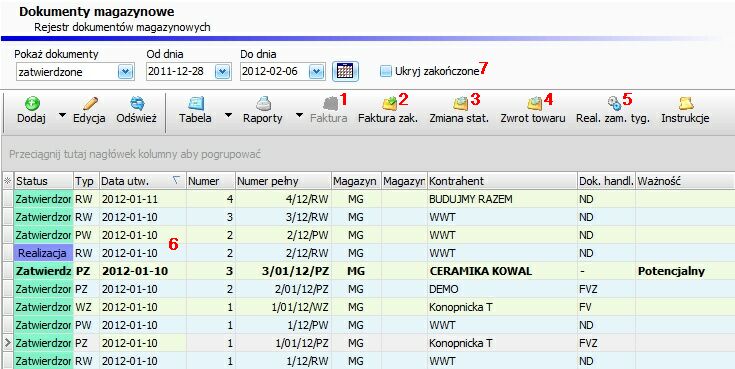Choose Zwrot towaru icon
Viewport: 735px width, 369px height.
[x=533, y=103]
